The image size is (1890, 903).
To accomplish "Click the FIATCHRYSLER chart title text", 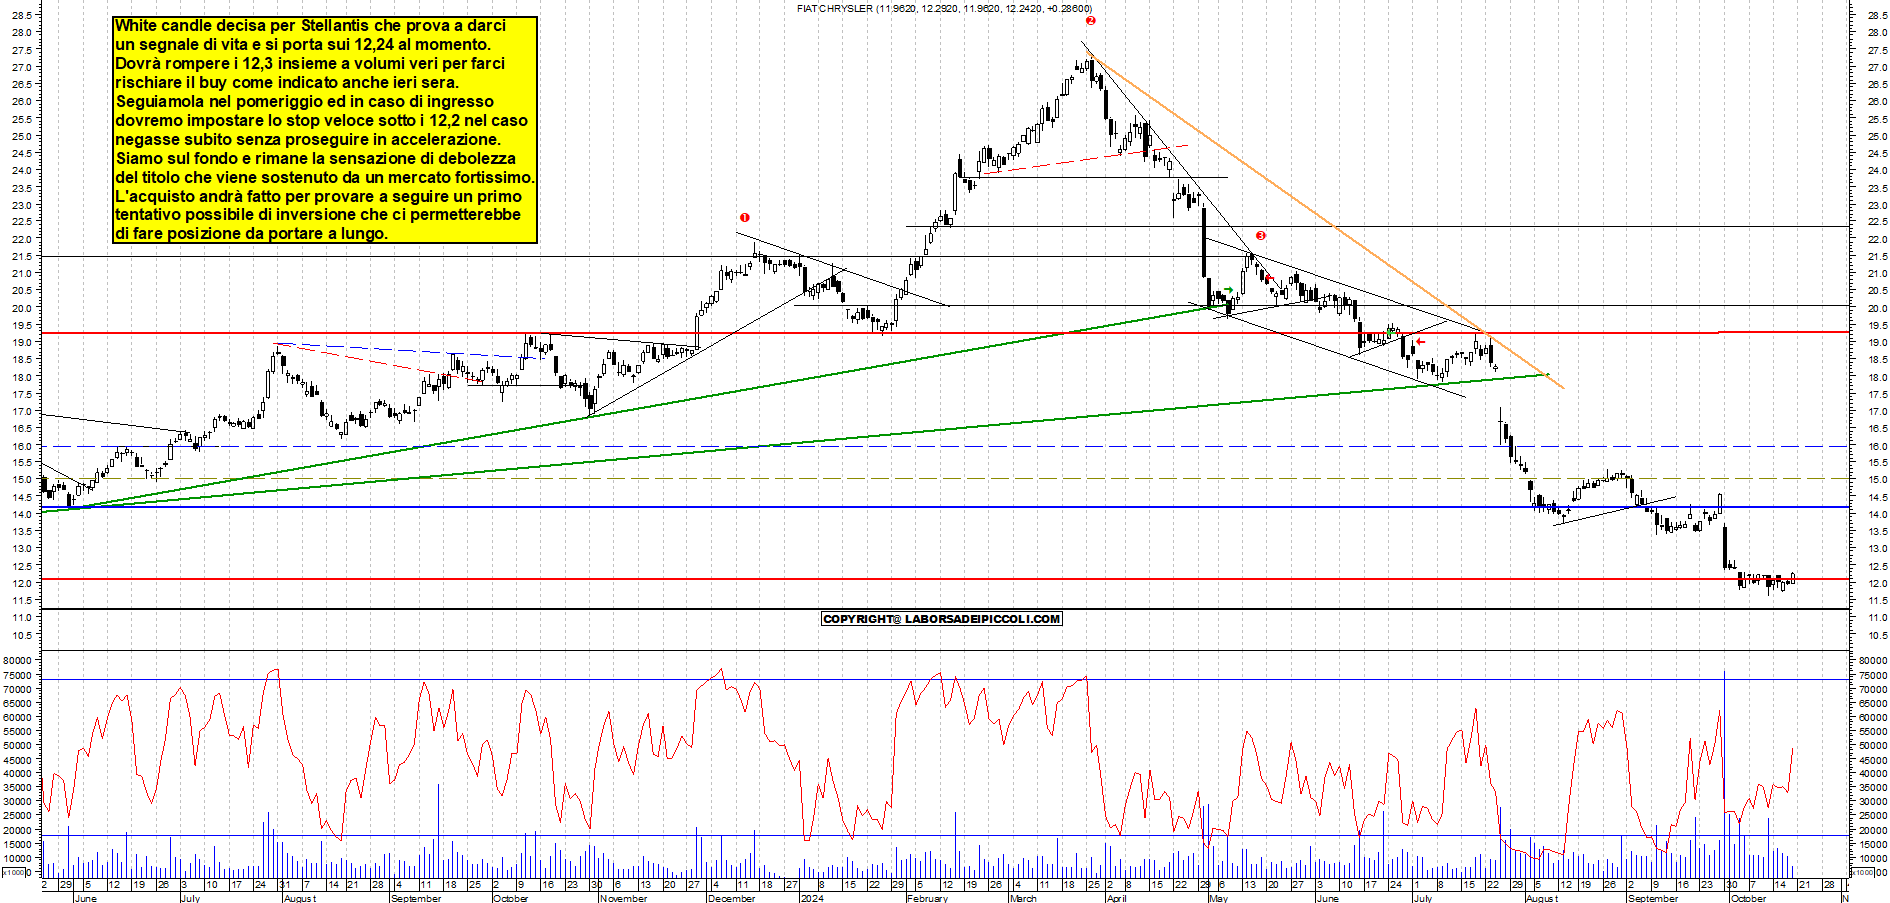I will tap(944, 8).
